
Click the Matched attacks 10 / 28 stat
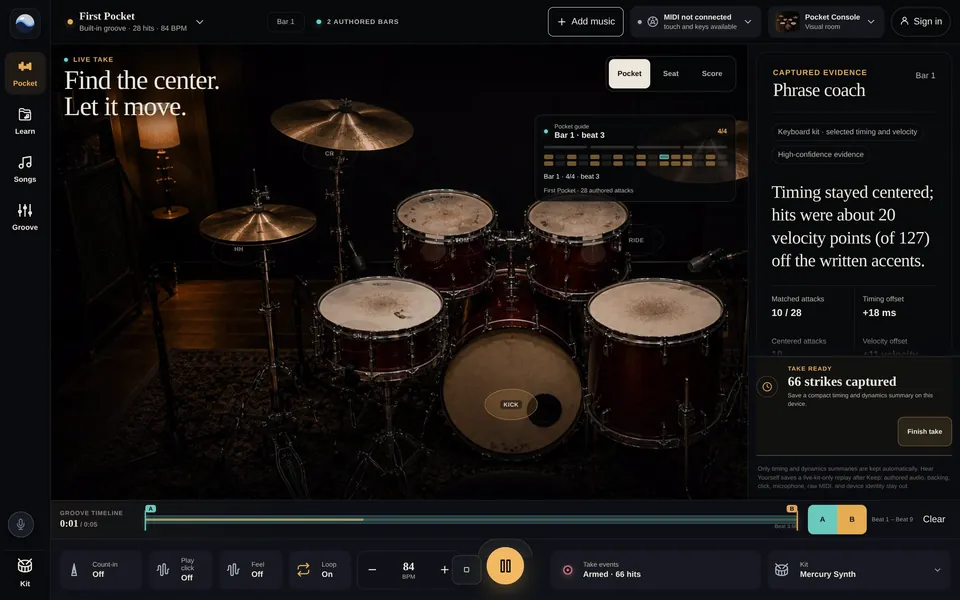[x=798, y=306]
